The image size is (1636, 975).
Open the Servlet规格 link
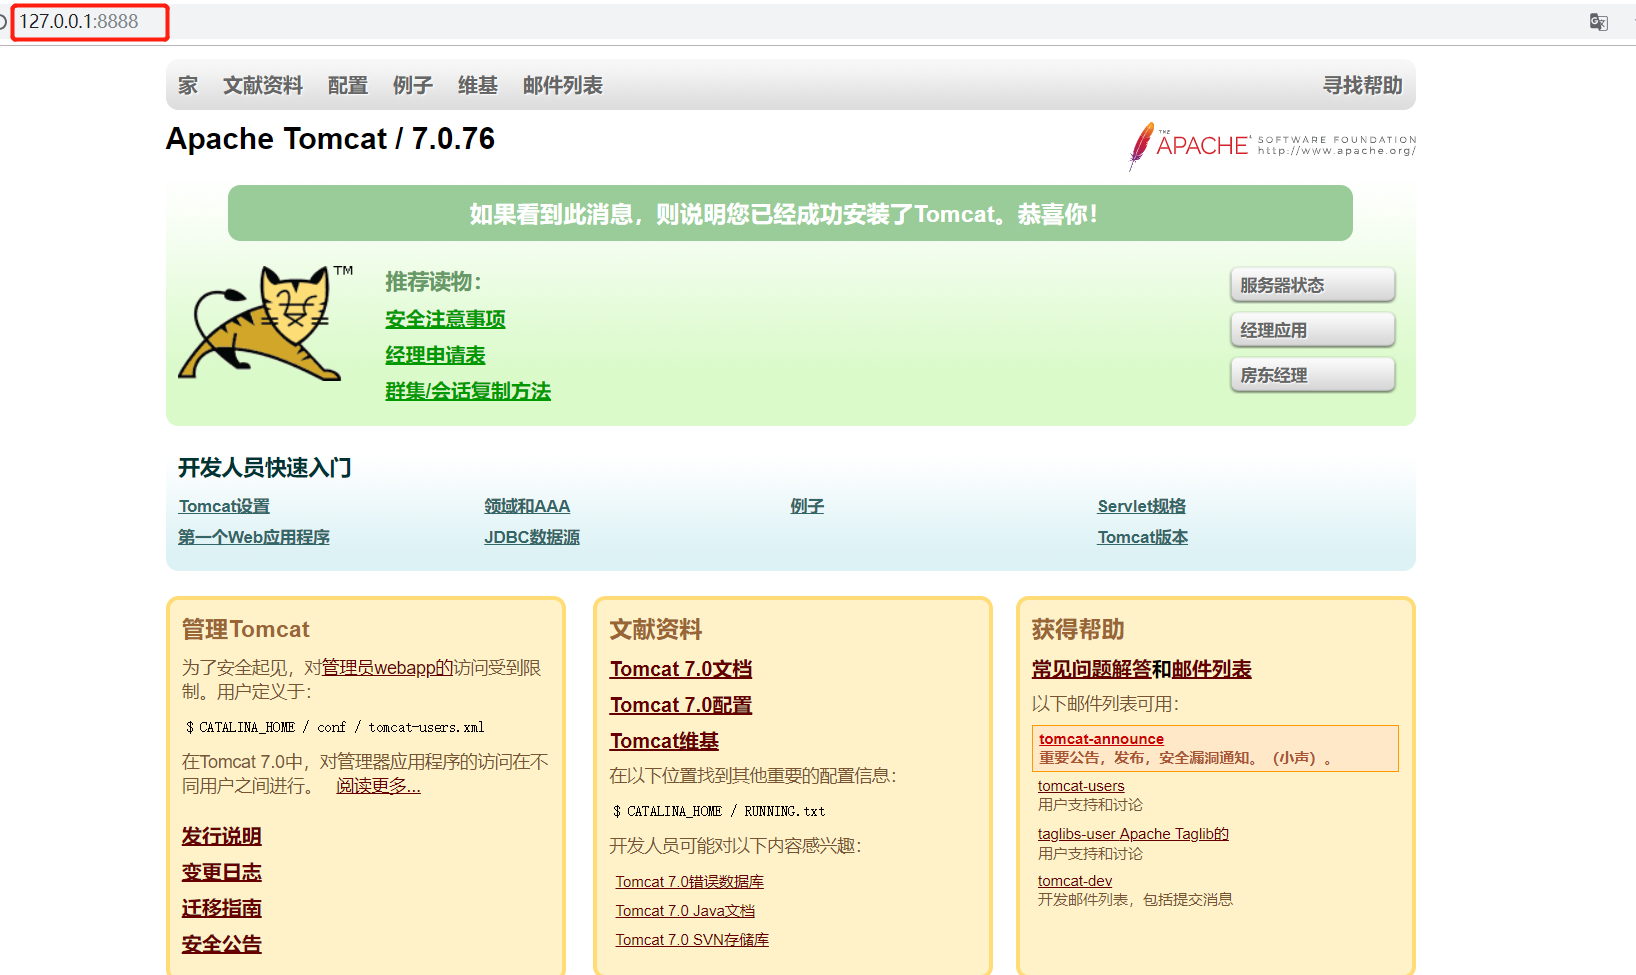[x=1141, y=506]
